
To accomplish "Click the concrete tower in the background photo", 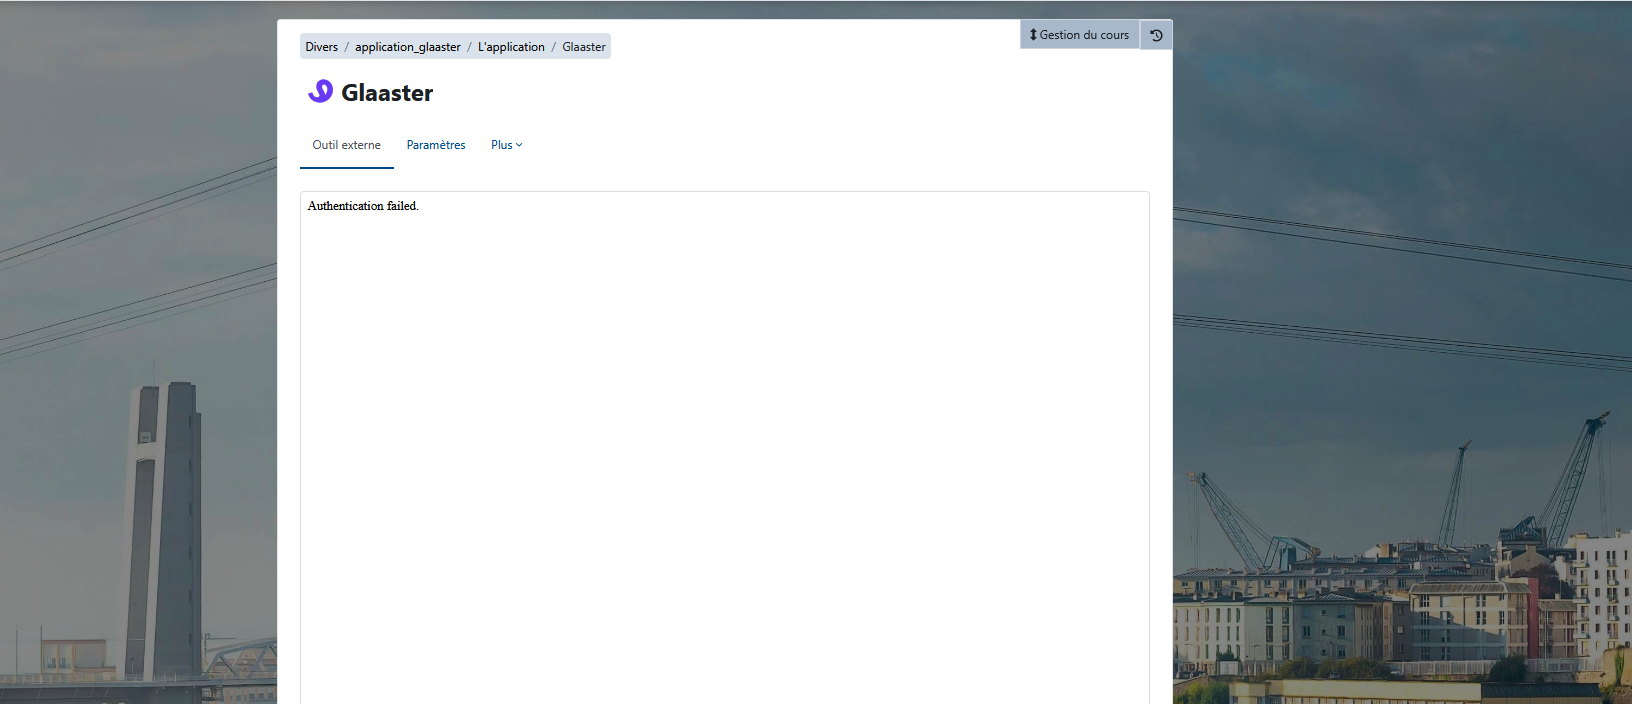I will click(x=163, y=530).
